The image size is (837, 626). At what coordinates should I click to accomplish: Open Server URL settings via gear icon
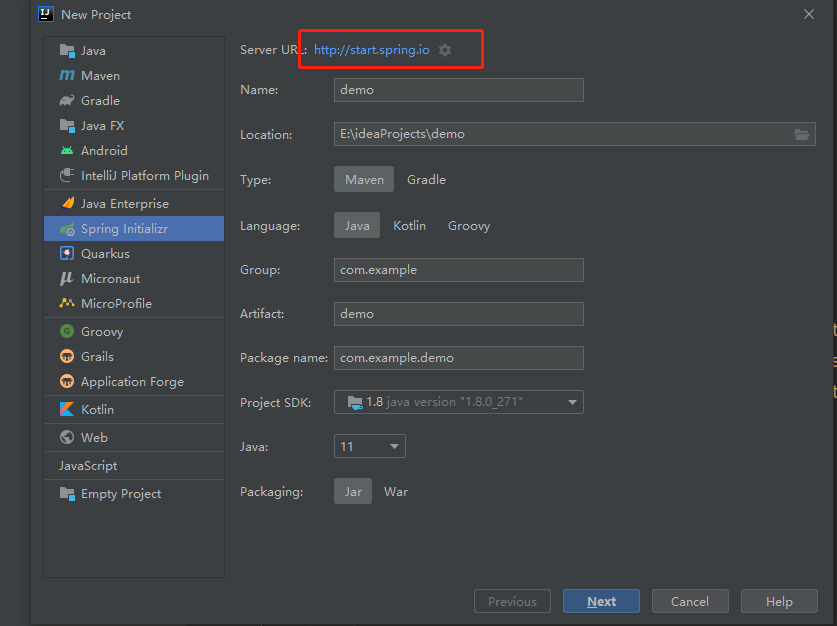click(x=444, y=49)
